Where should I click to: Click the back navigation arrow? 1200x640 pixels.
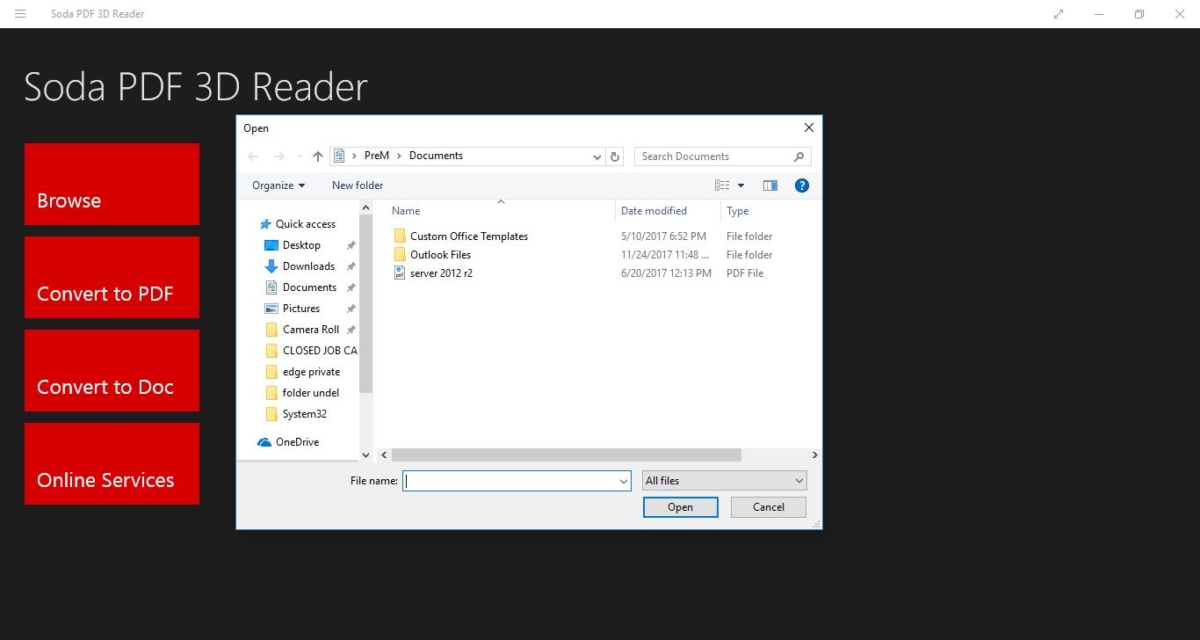pos(253,156)
